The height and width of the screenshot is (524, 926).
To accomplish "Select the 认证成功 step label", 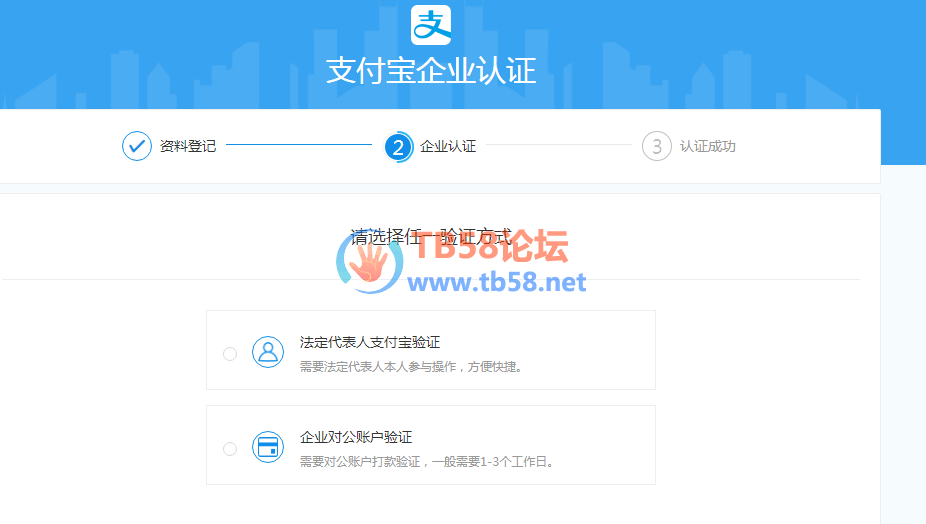I will pyautogui.click(x=707, y=146).
